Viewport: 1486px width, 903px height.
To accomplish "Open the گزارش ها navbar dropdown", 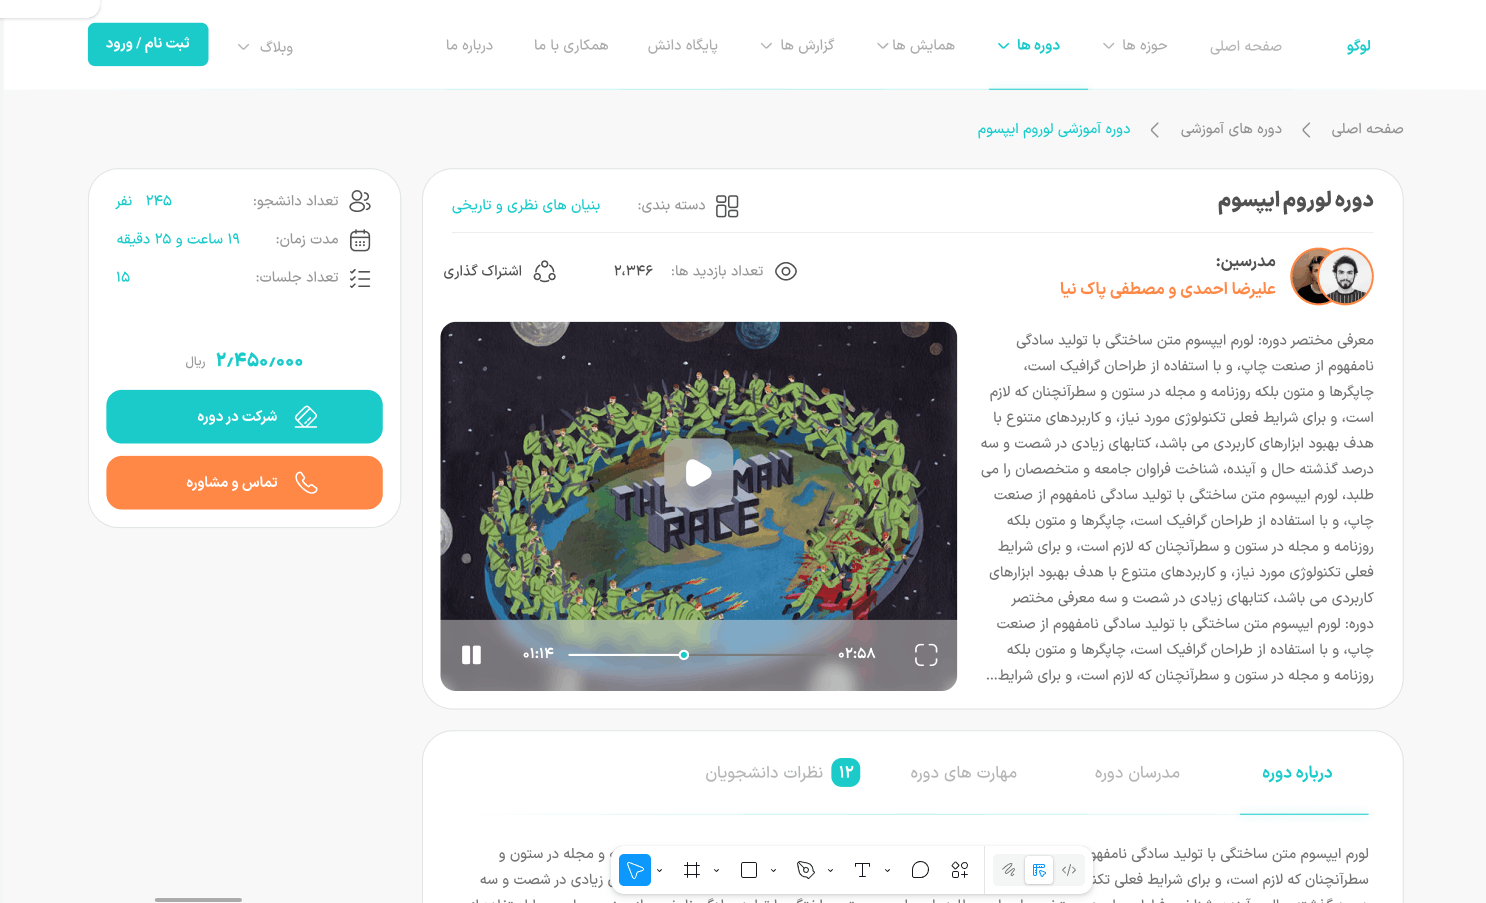I will pyautogui.click(x=797, y=45).
